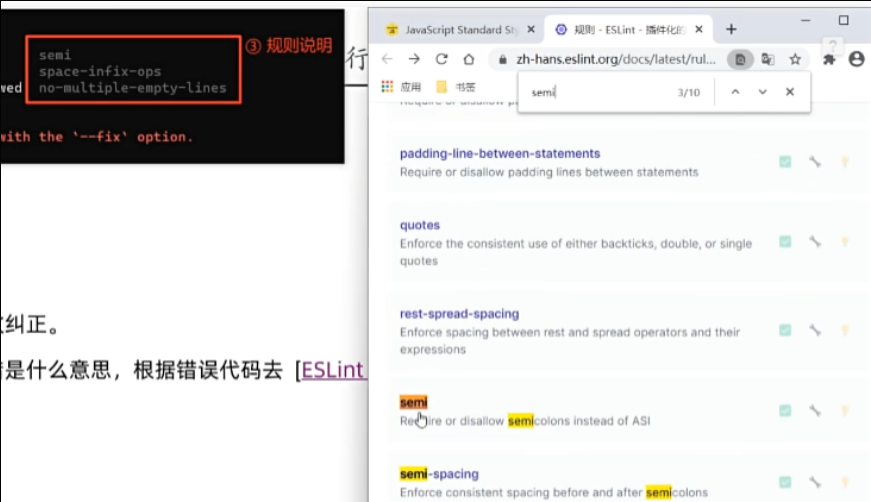Reload the ESLint rules page
This screenshot has height=502, width=871.
pos(442,59)
